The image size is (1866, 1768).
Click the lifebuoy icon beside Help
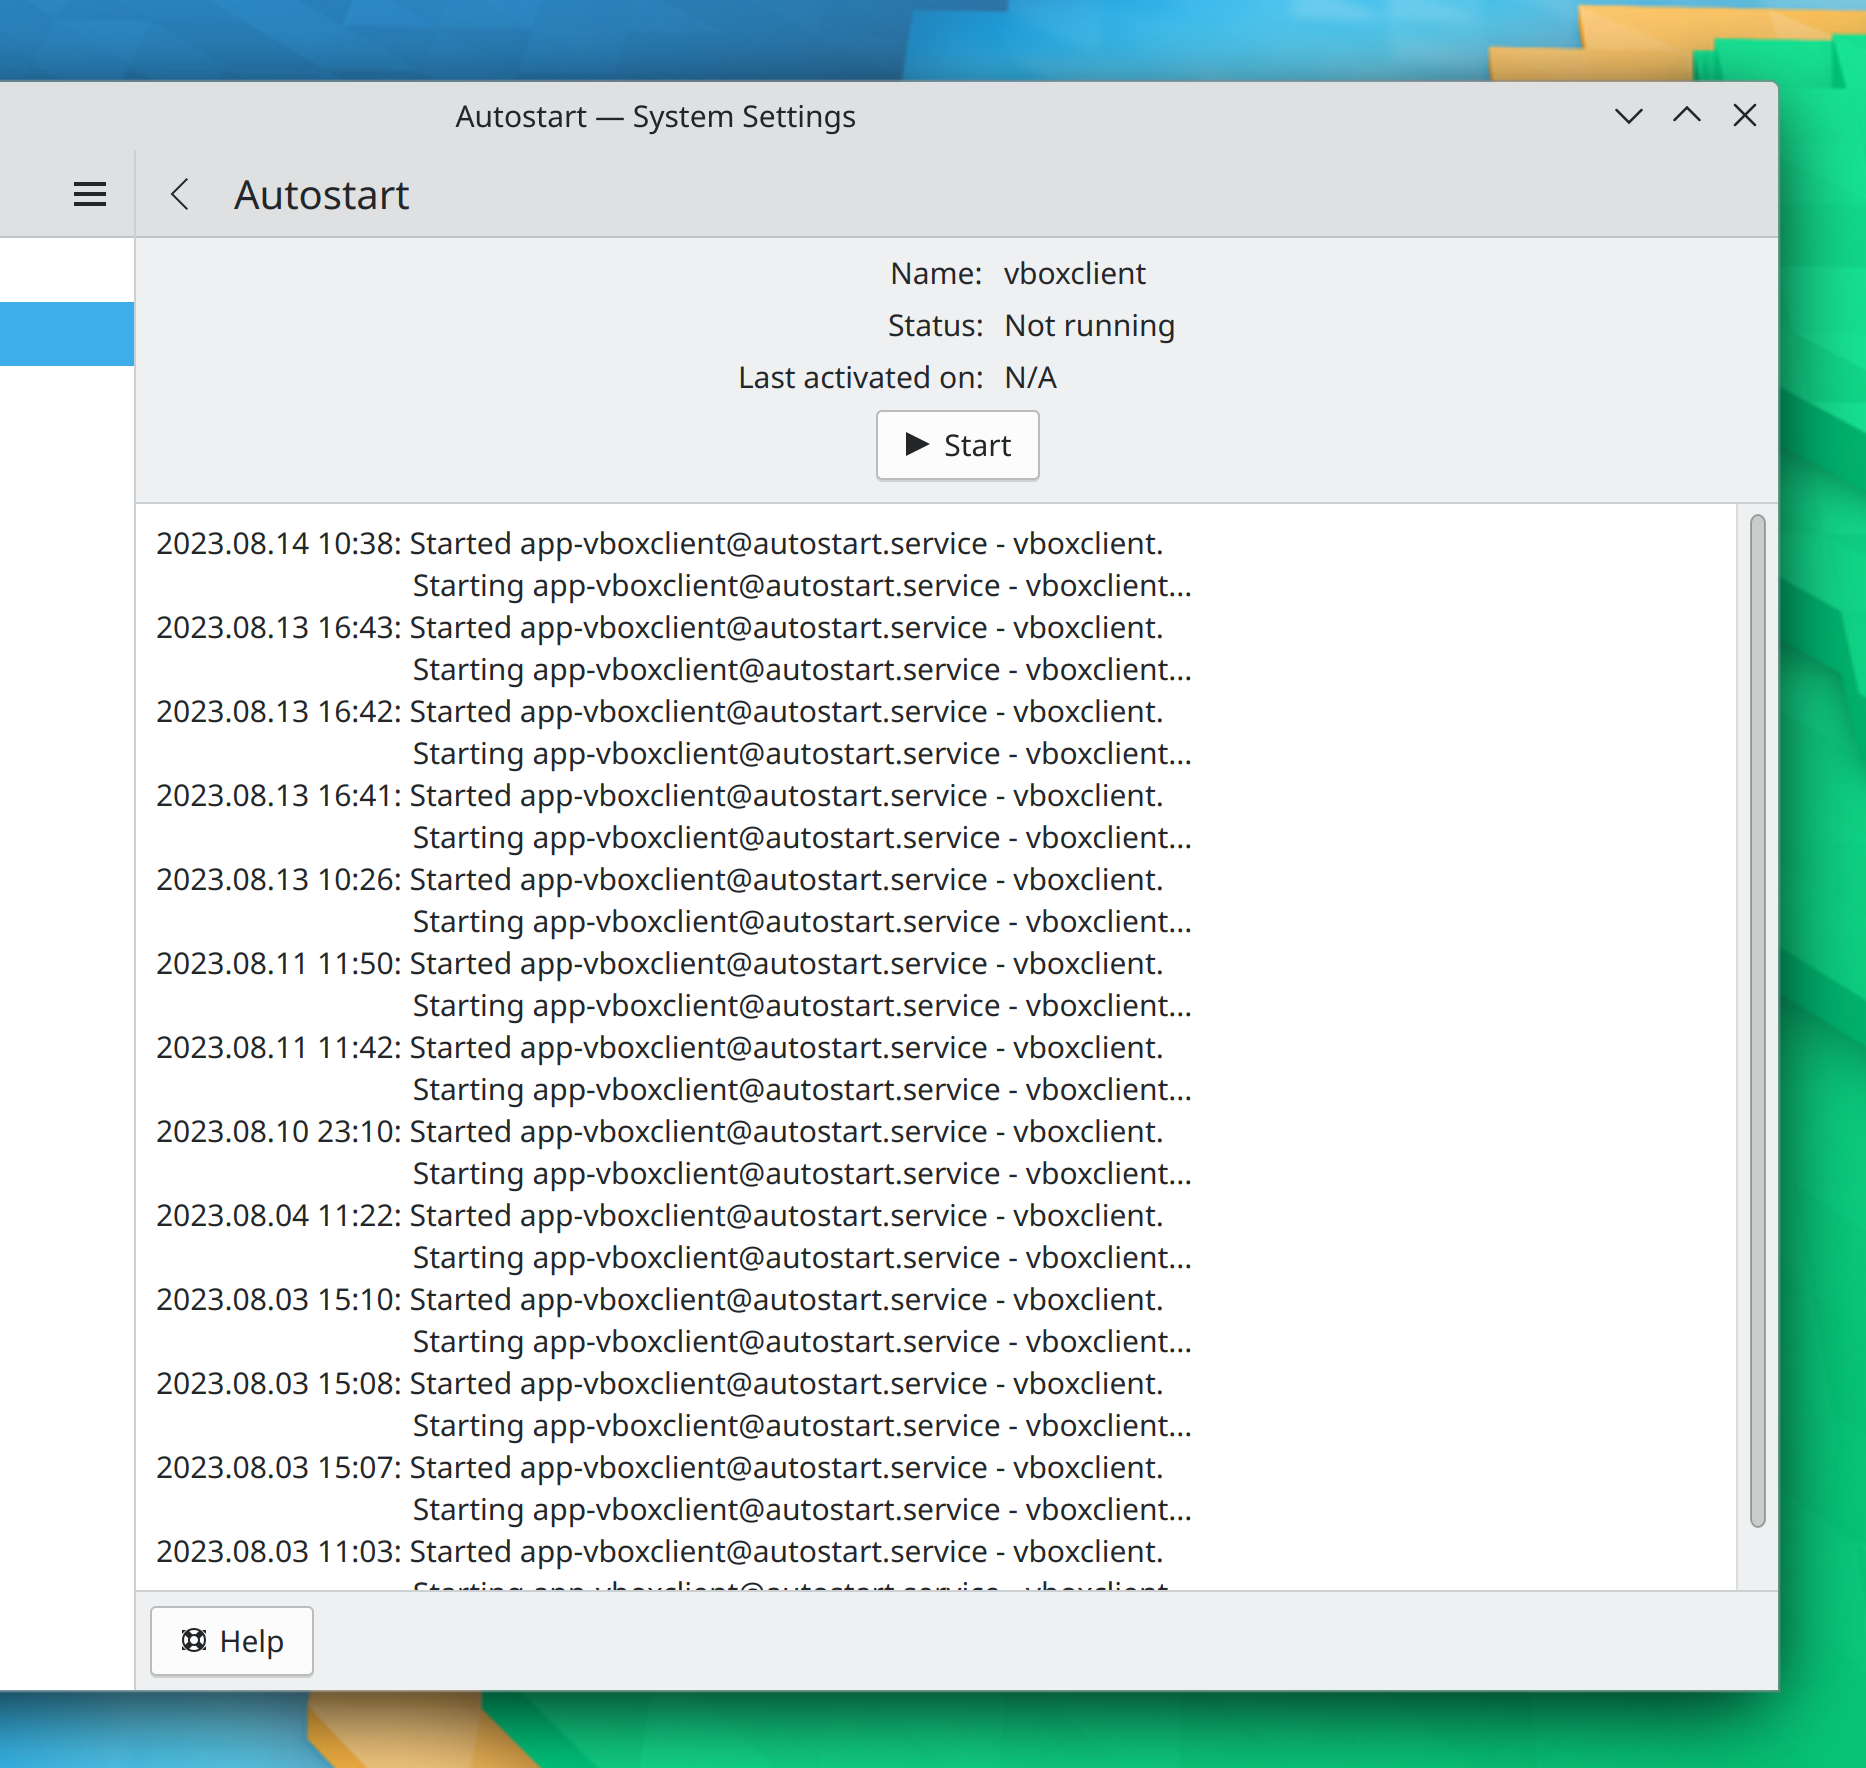click(194, 1641)
